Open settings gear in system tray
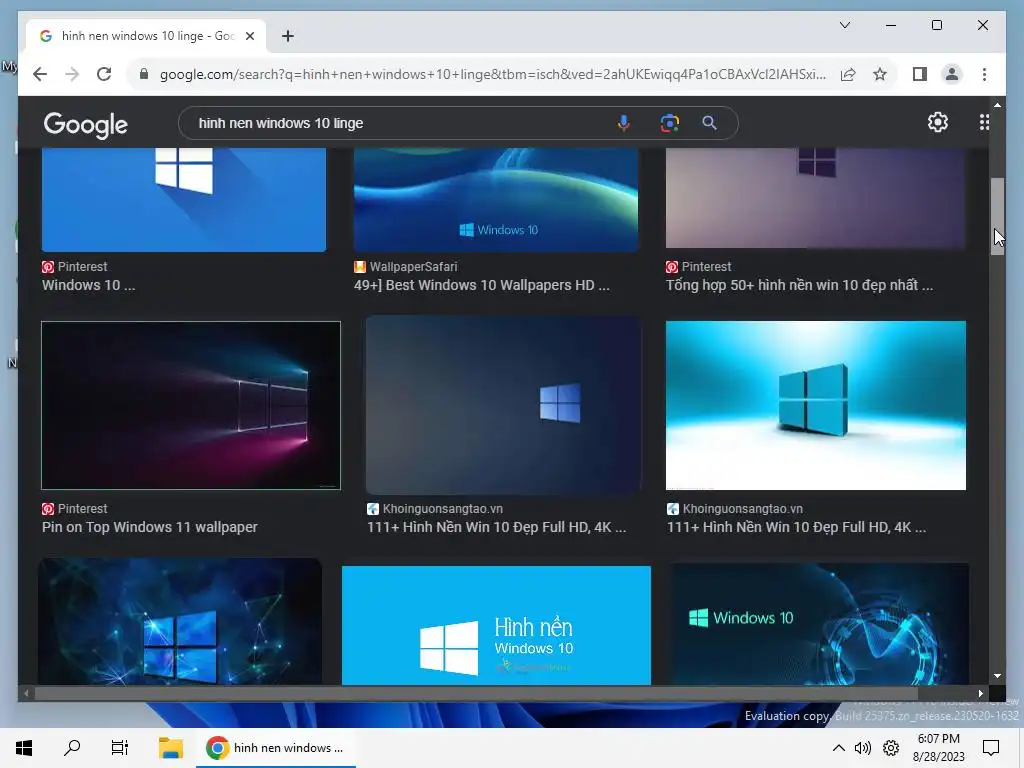Viewport: 1024px width, 768px height. click(891, 748)
